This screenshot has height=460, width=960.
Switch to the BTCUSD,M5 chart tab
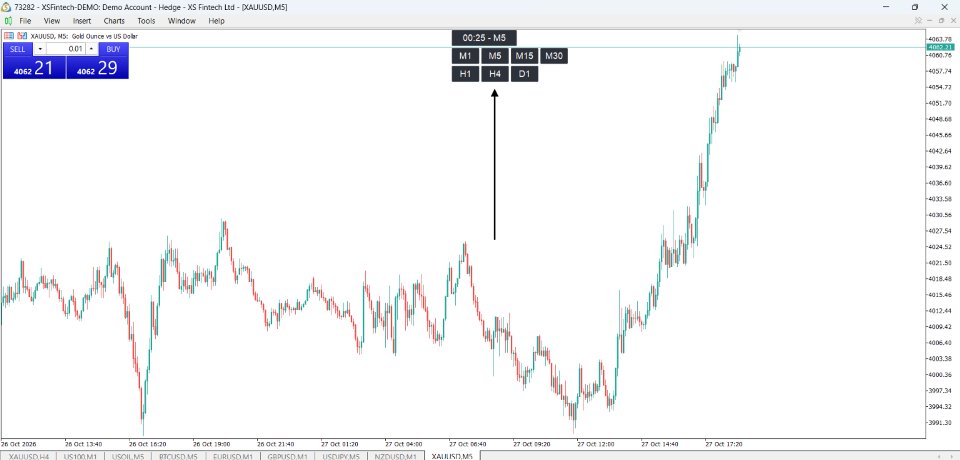click(181, 456)
